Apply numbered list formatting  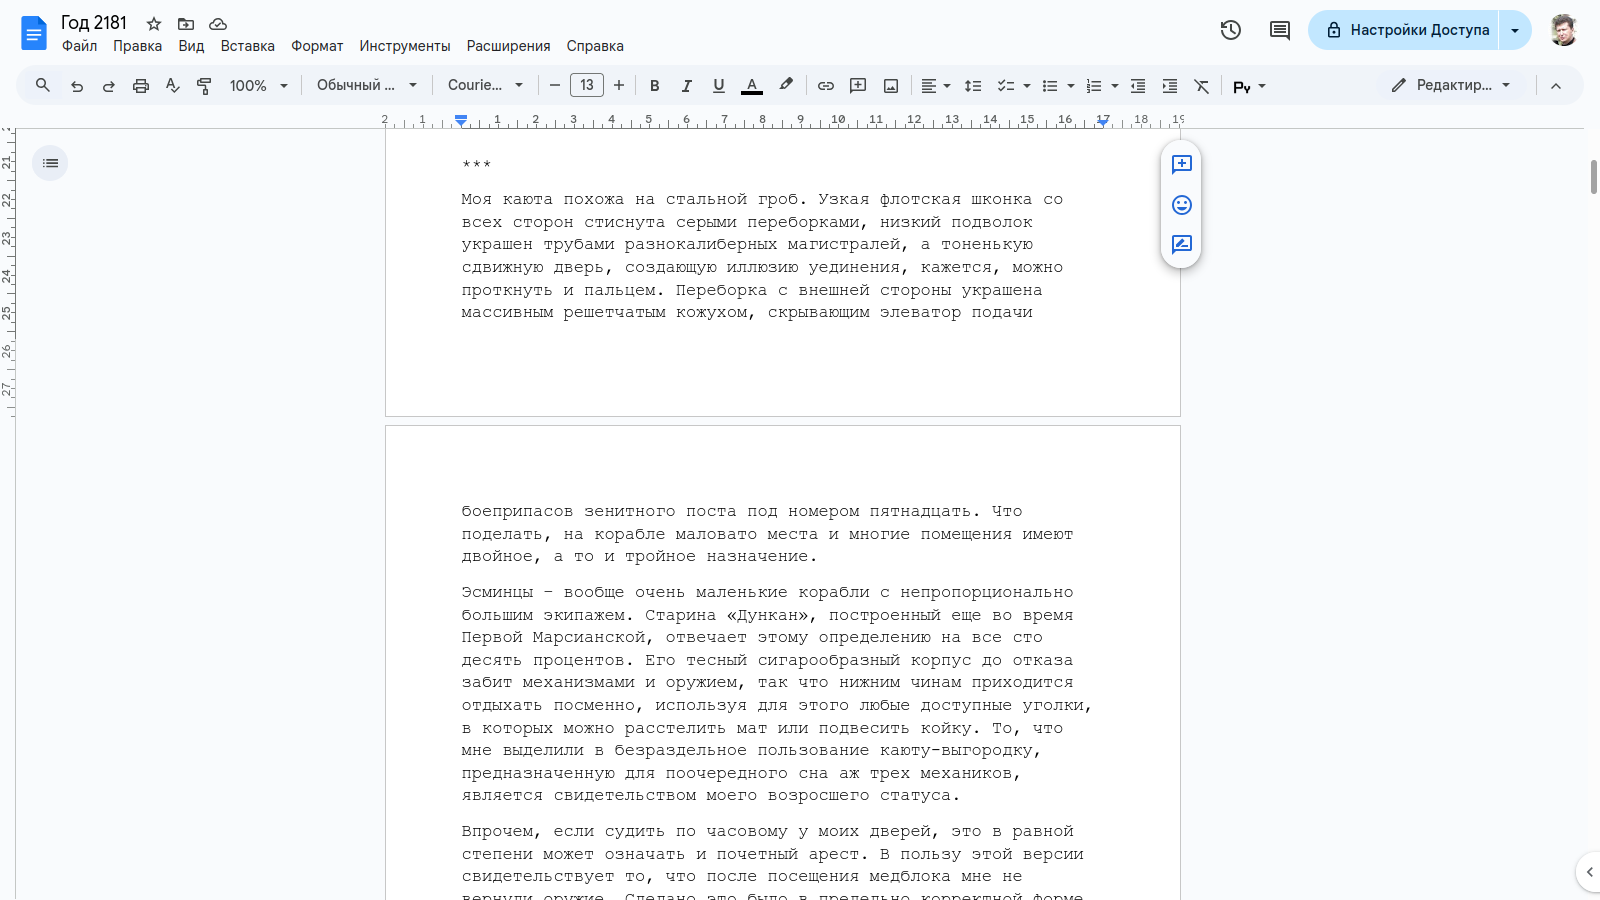1094,86
